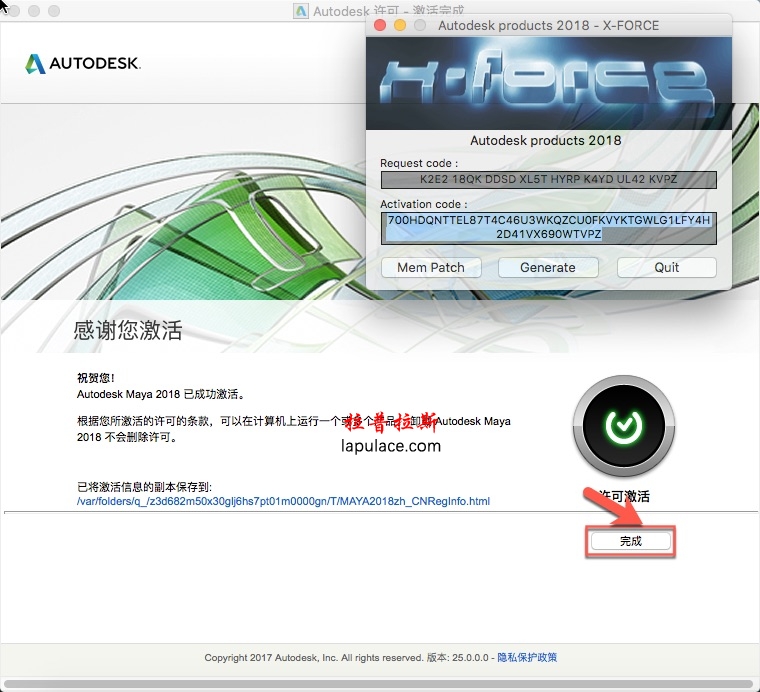The image size is (760, 692).
Task: Click the 感谢您激活 heading text
Action: [x=128, y=330]
